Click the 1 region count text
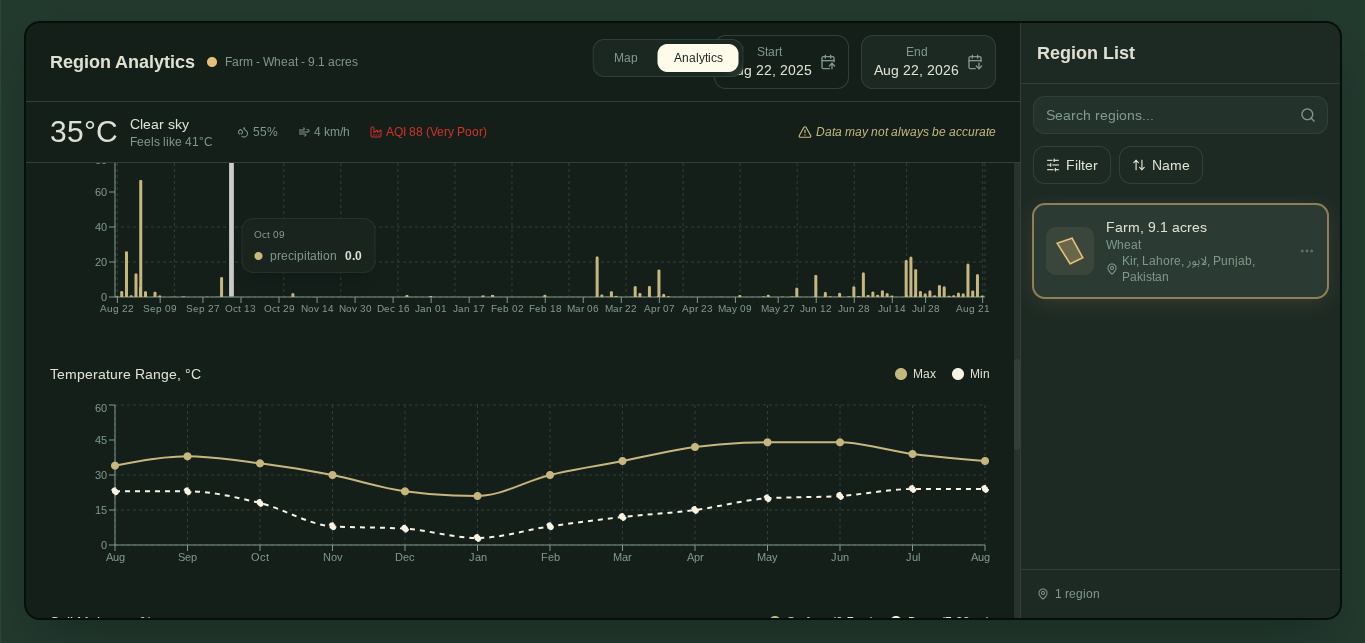1365x643 pixels. point(1077,594)
